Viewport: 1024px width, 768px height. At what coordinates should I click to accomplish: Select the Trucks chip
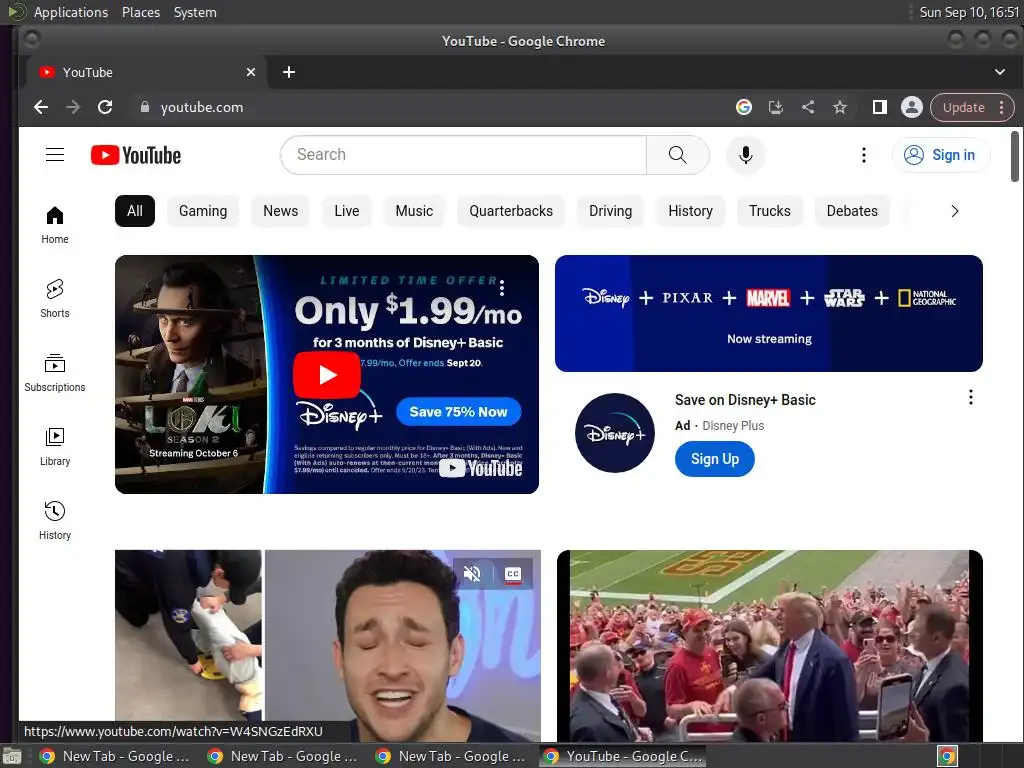770,211
